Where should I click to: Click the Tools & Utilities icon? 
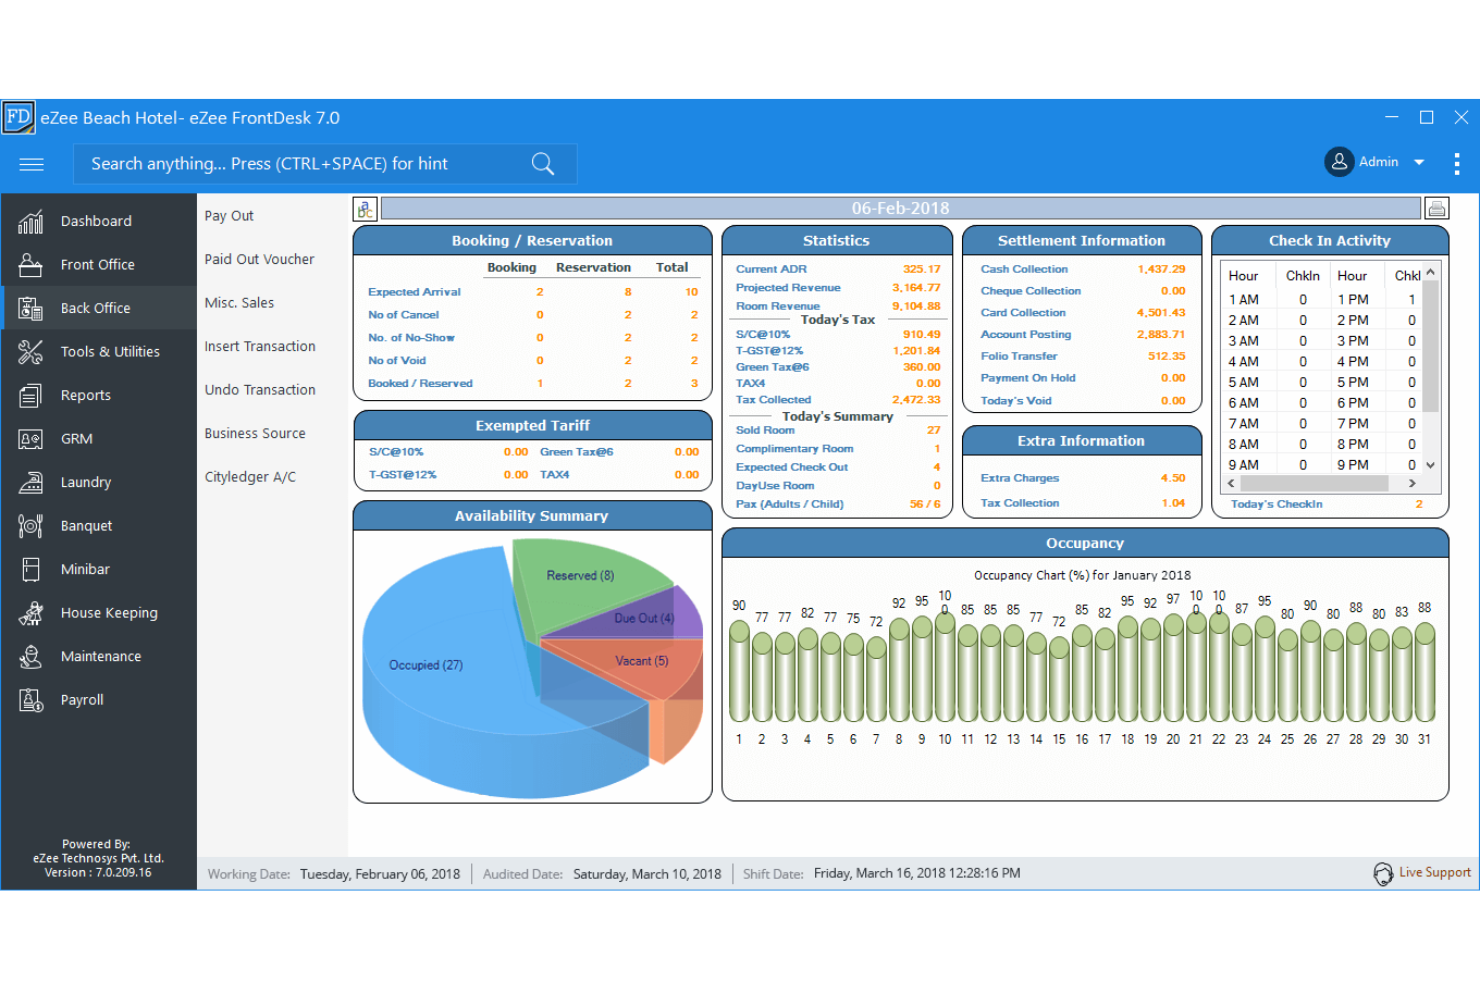point(31,352)
